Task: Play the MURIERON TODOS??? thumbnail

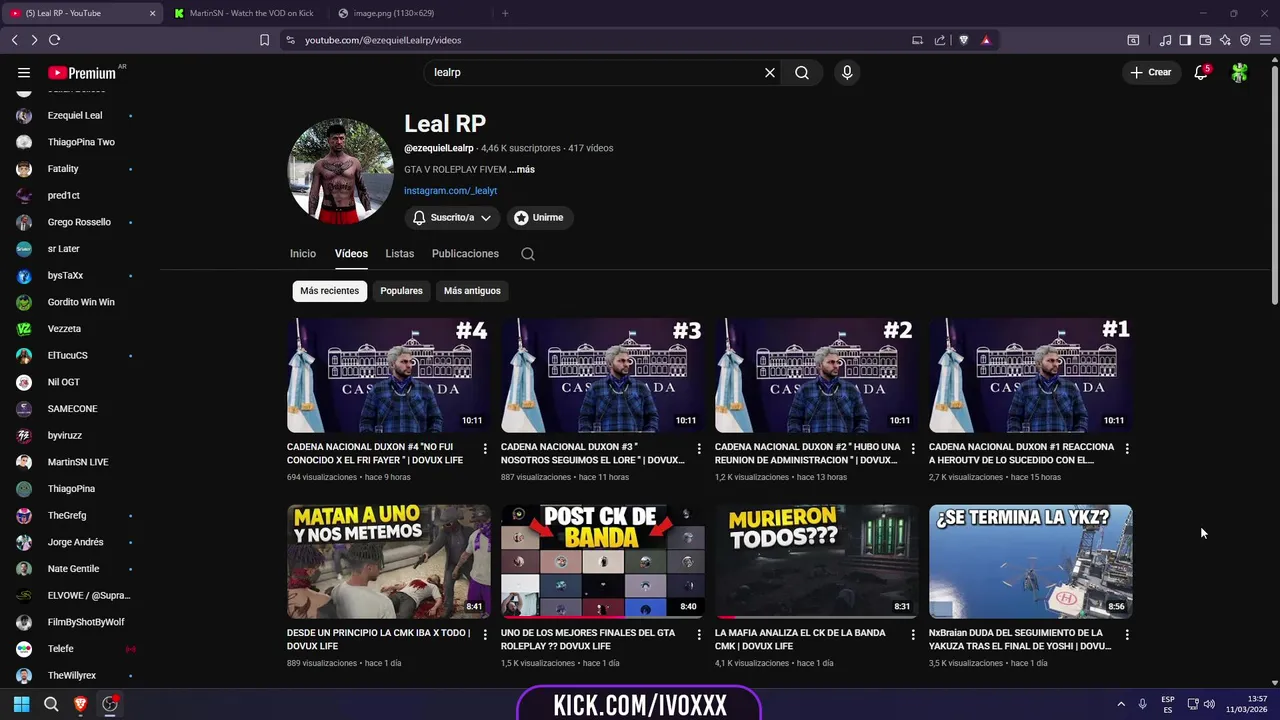Action: coord(816,561)
